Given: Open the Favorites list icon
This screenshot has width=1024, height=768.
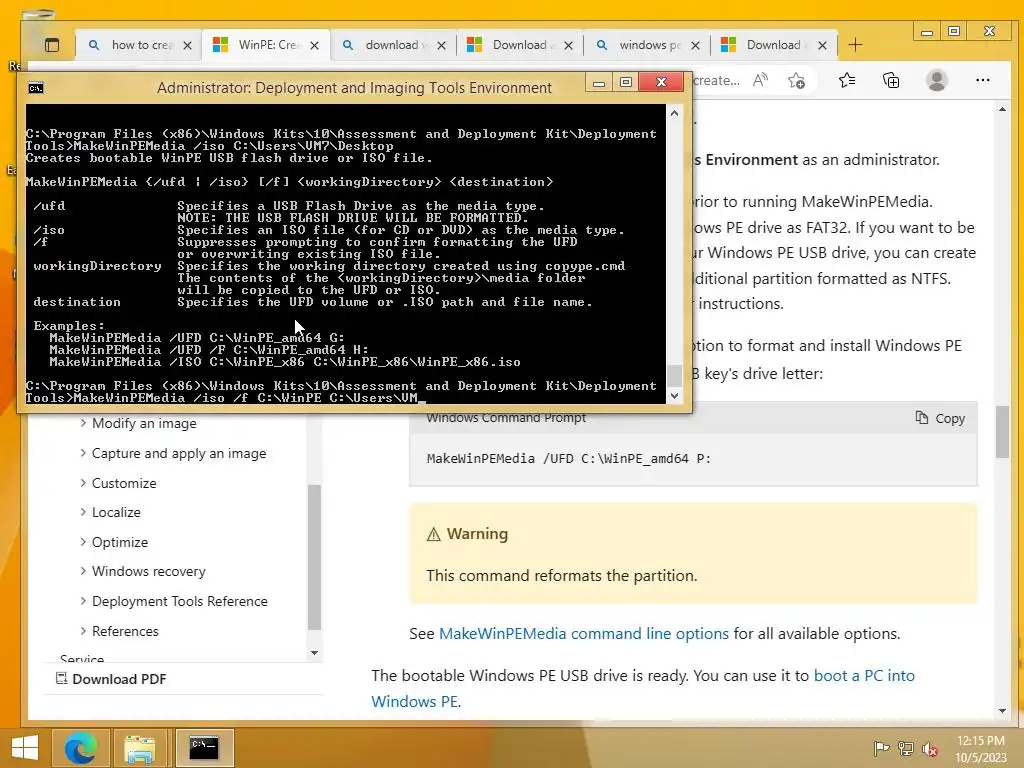Looking at the screenshot, I should coord(847,80).
